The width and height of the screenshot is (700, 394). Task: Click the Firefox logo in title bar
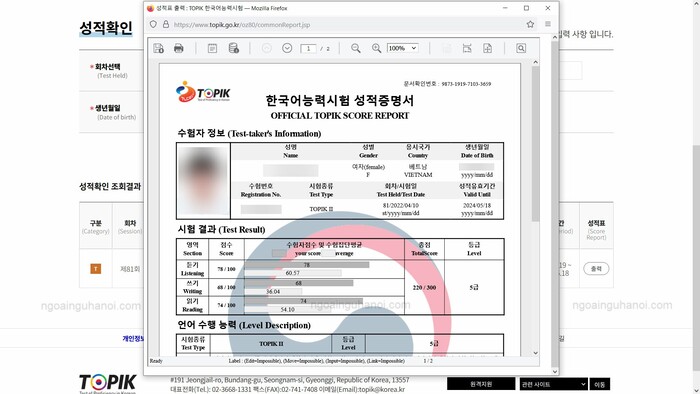[150, 8]
